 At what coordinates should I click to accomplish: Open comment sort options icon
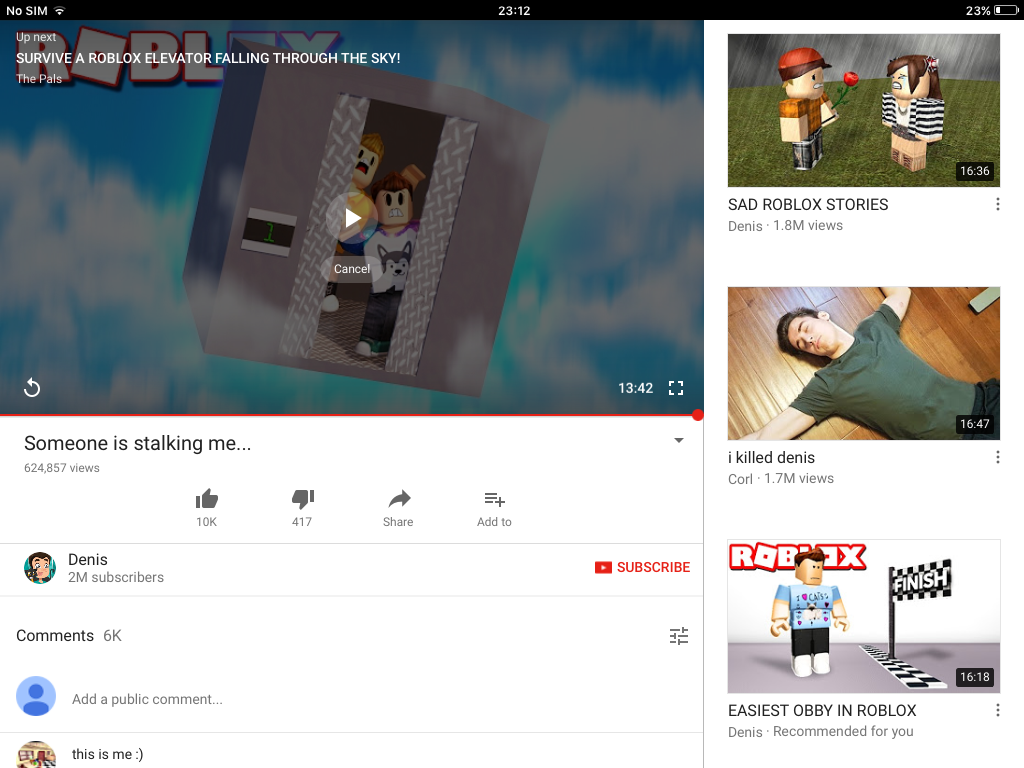coord(679,635)
